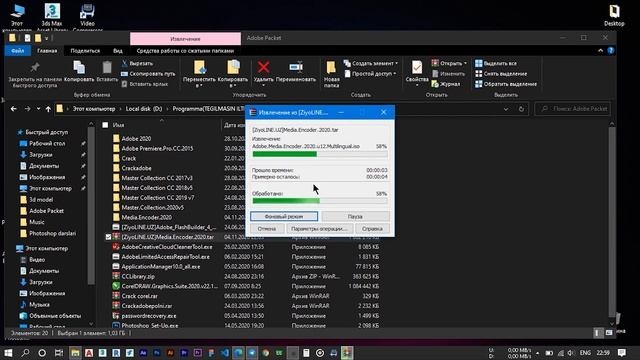Switch to large icons view button
Screen dimensions: 640x360
tap(609, 333)
